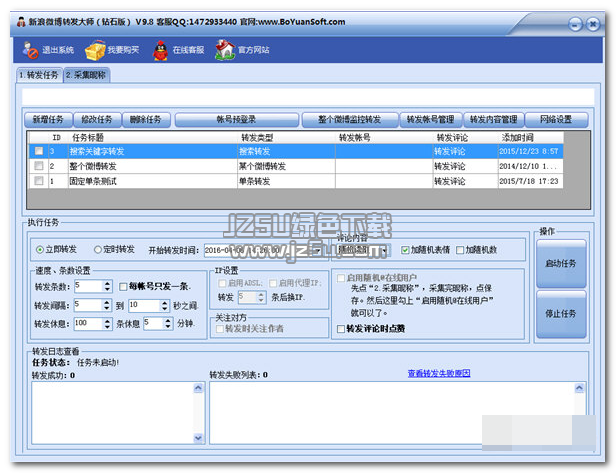
Task: Open 转发内容管理
Action: pyautogui.click(x=494, y=119)
